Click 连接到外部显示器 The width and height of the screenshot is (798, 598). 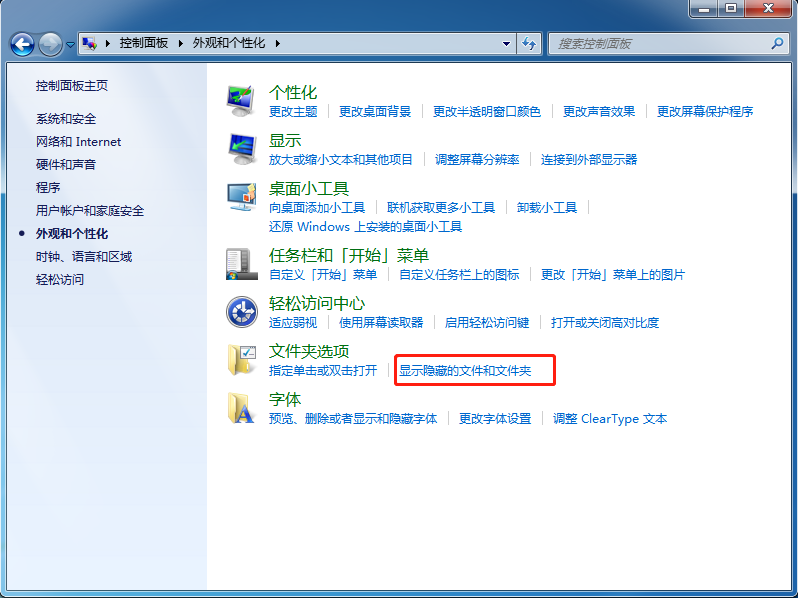click(589, 159)
